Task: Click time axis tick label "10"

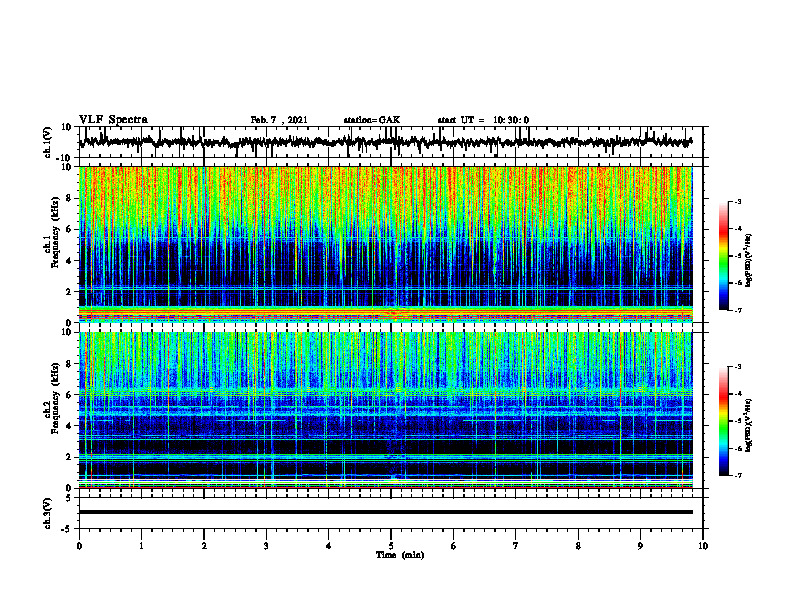Action: 703,546
